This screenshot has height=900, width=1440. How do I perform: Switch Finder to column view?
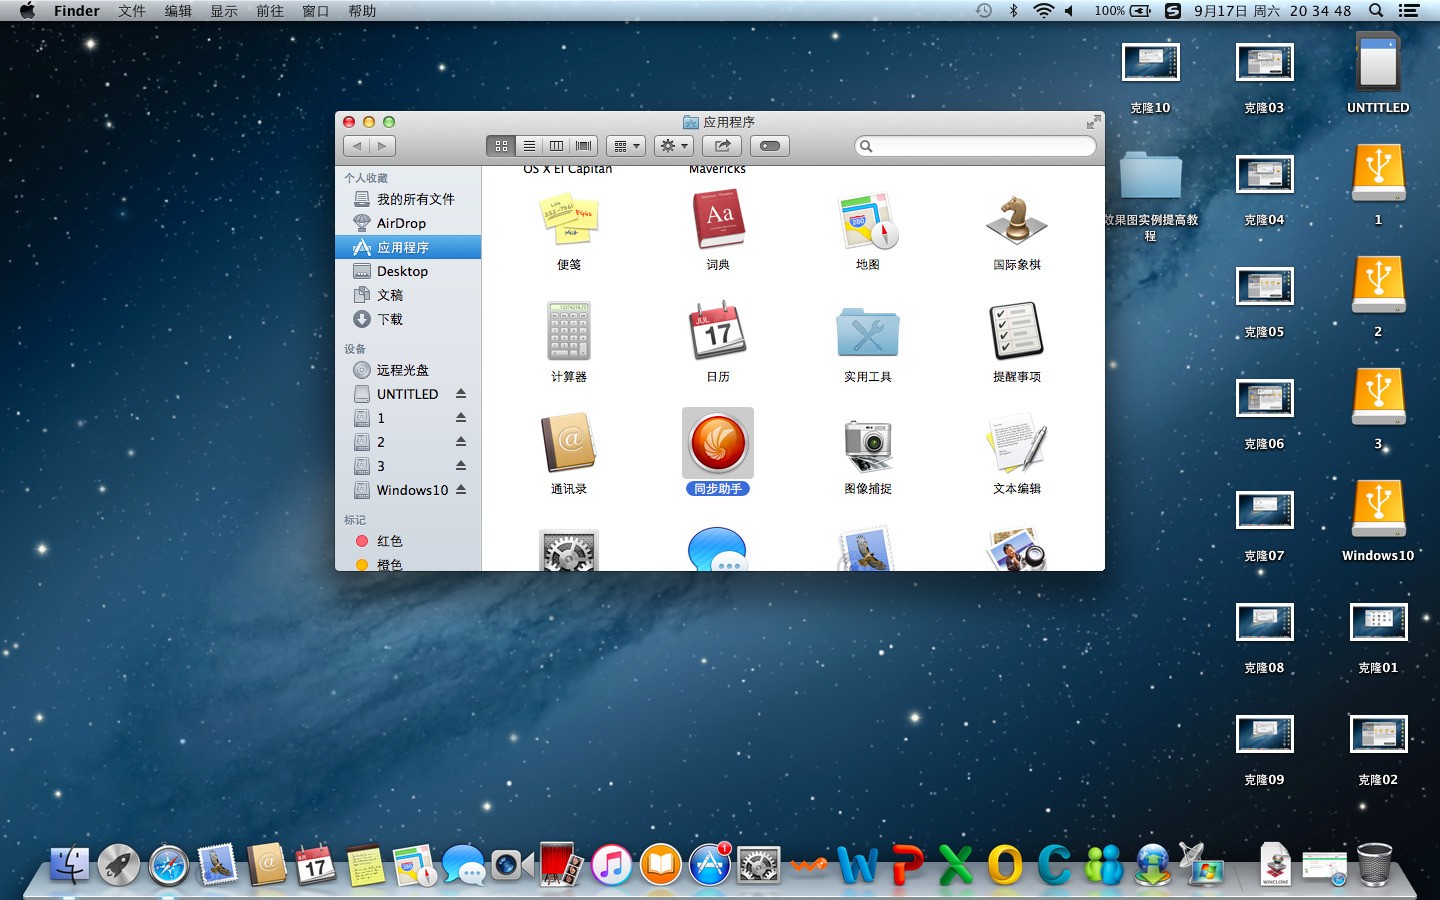(x=556, y=146)
